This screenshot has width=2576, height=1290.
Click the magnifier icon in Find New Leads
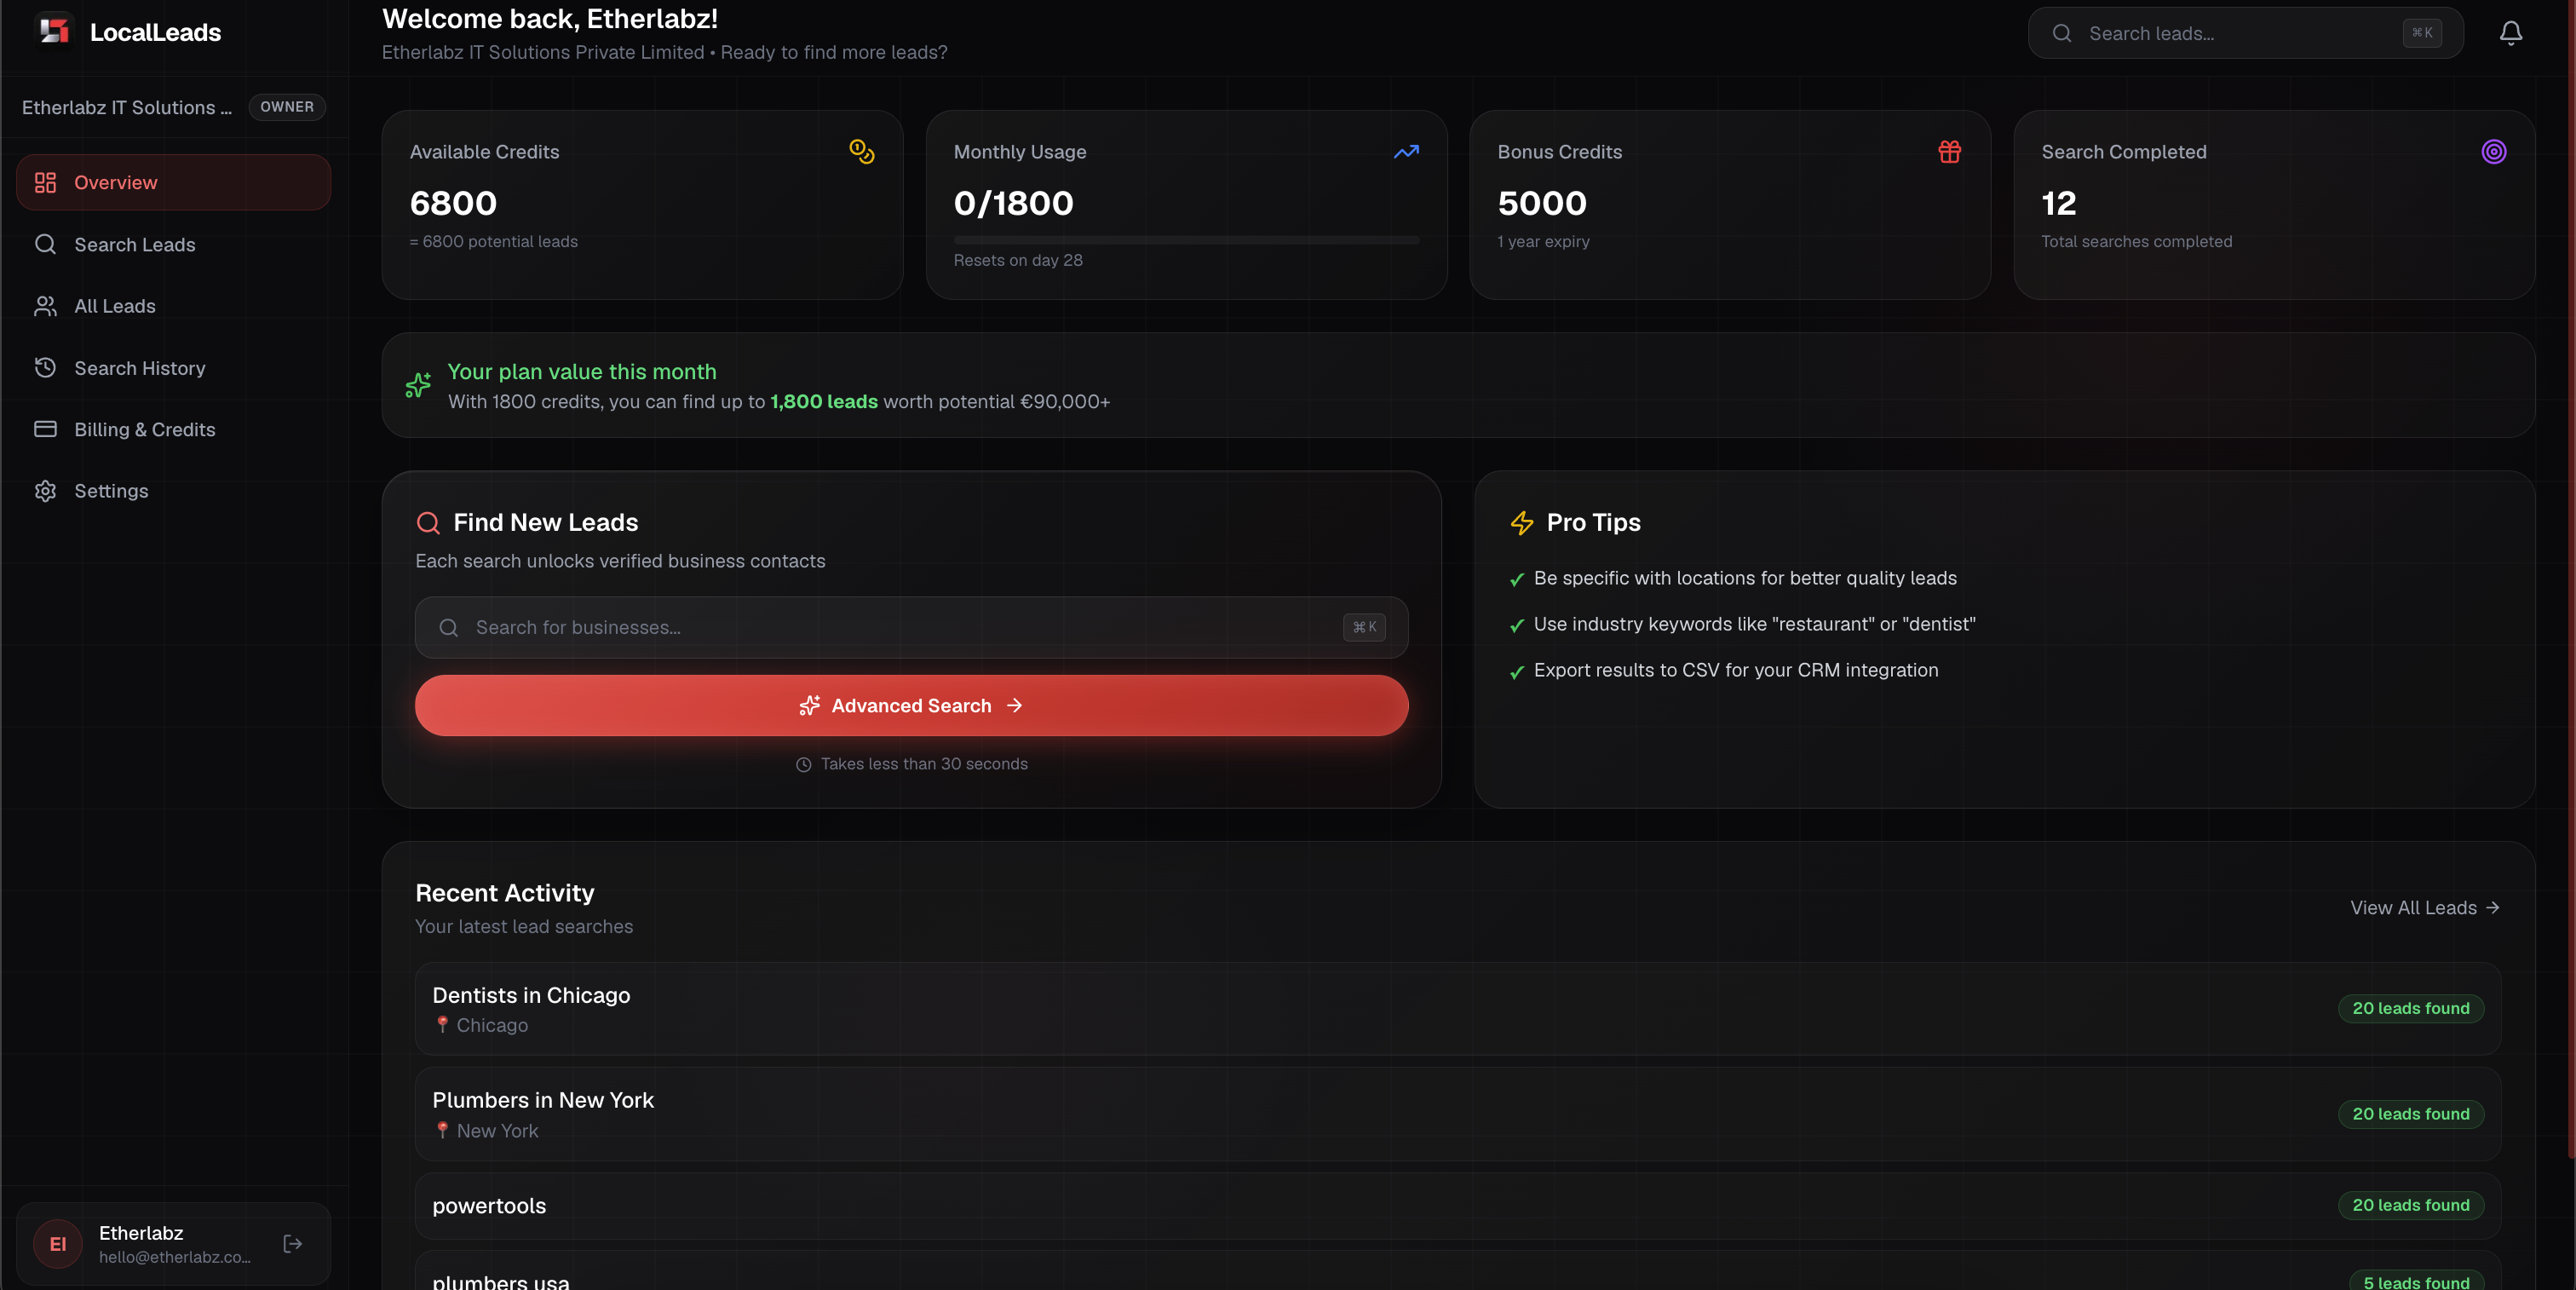pos(428,522)
